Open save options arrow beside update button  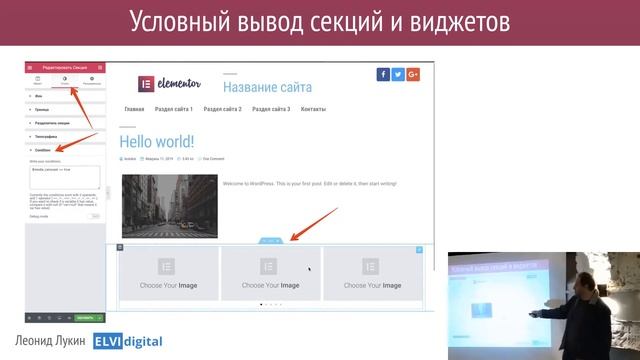(x=100, y=318)
